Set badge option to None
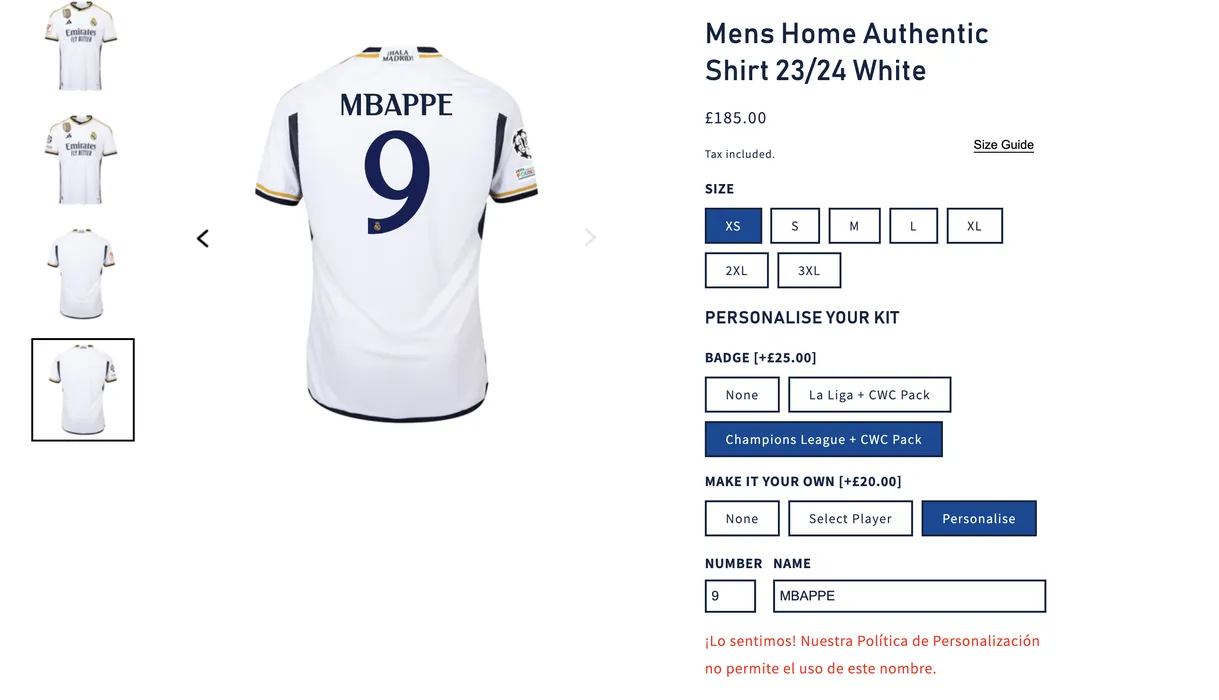Image resolution: width=1219 pixels, height=700 pixels. pyautogui.click(x=742, y=395)
